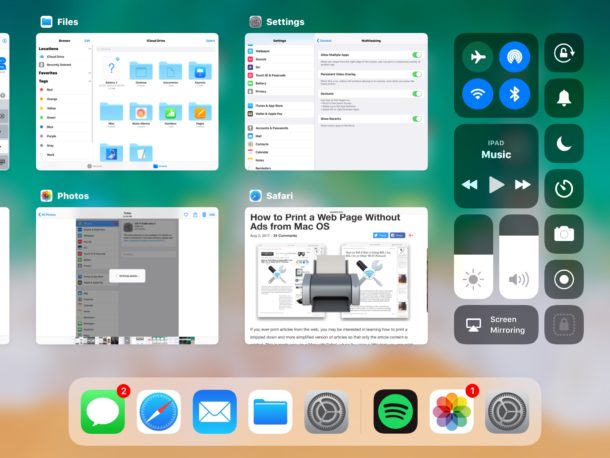Go back to General in Settings card
Image resolution: width=610 pixels, height=458 pixels.
(x=324, y=40)
